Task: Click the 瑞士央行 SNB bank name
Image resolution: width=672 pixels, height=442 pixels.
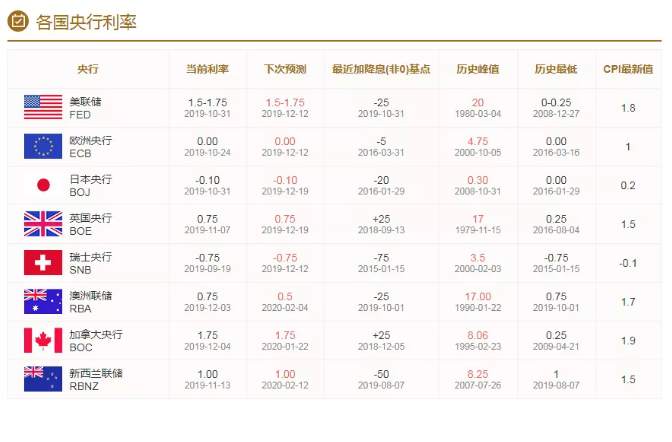Action: tap(90, 263)
